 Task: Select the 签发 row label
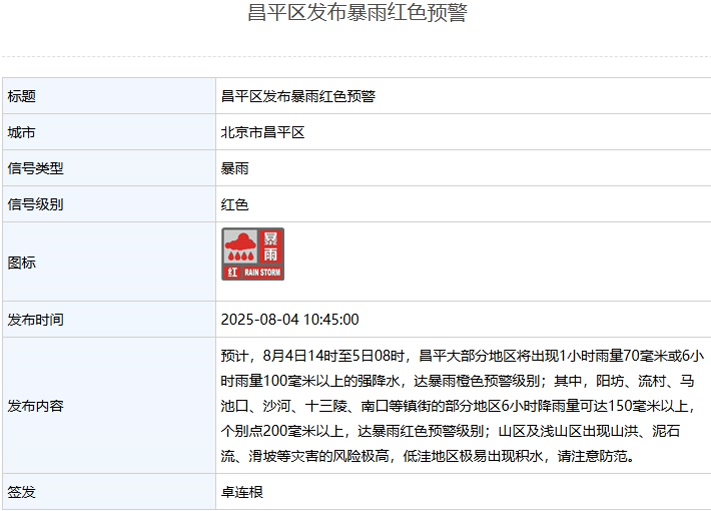tap(22, 493)
